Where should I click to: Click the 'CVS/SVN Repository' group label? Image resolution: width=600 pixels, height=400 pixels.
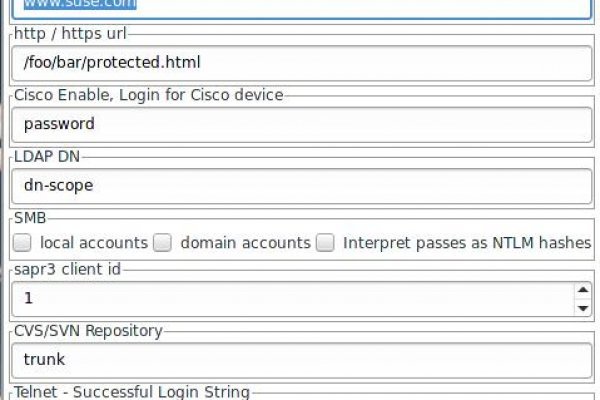(87, 330)
